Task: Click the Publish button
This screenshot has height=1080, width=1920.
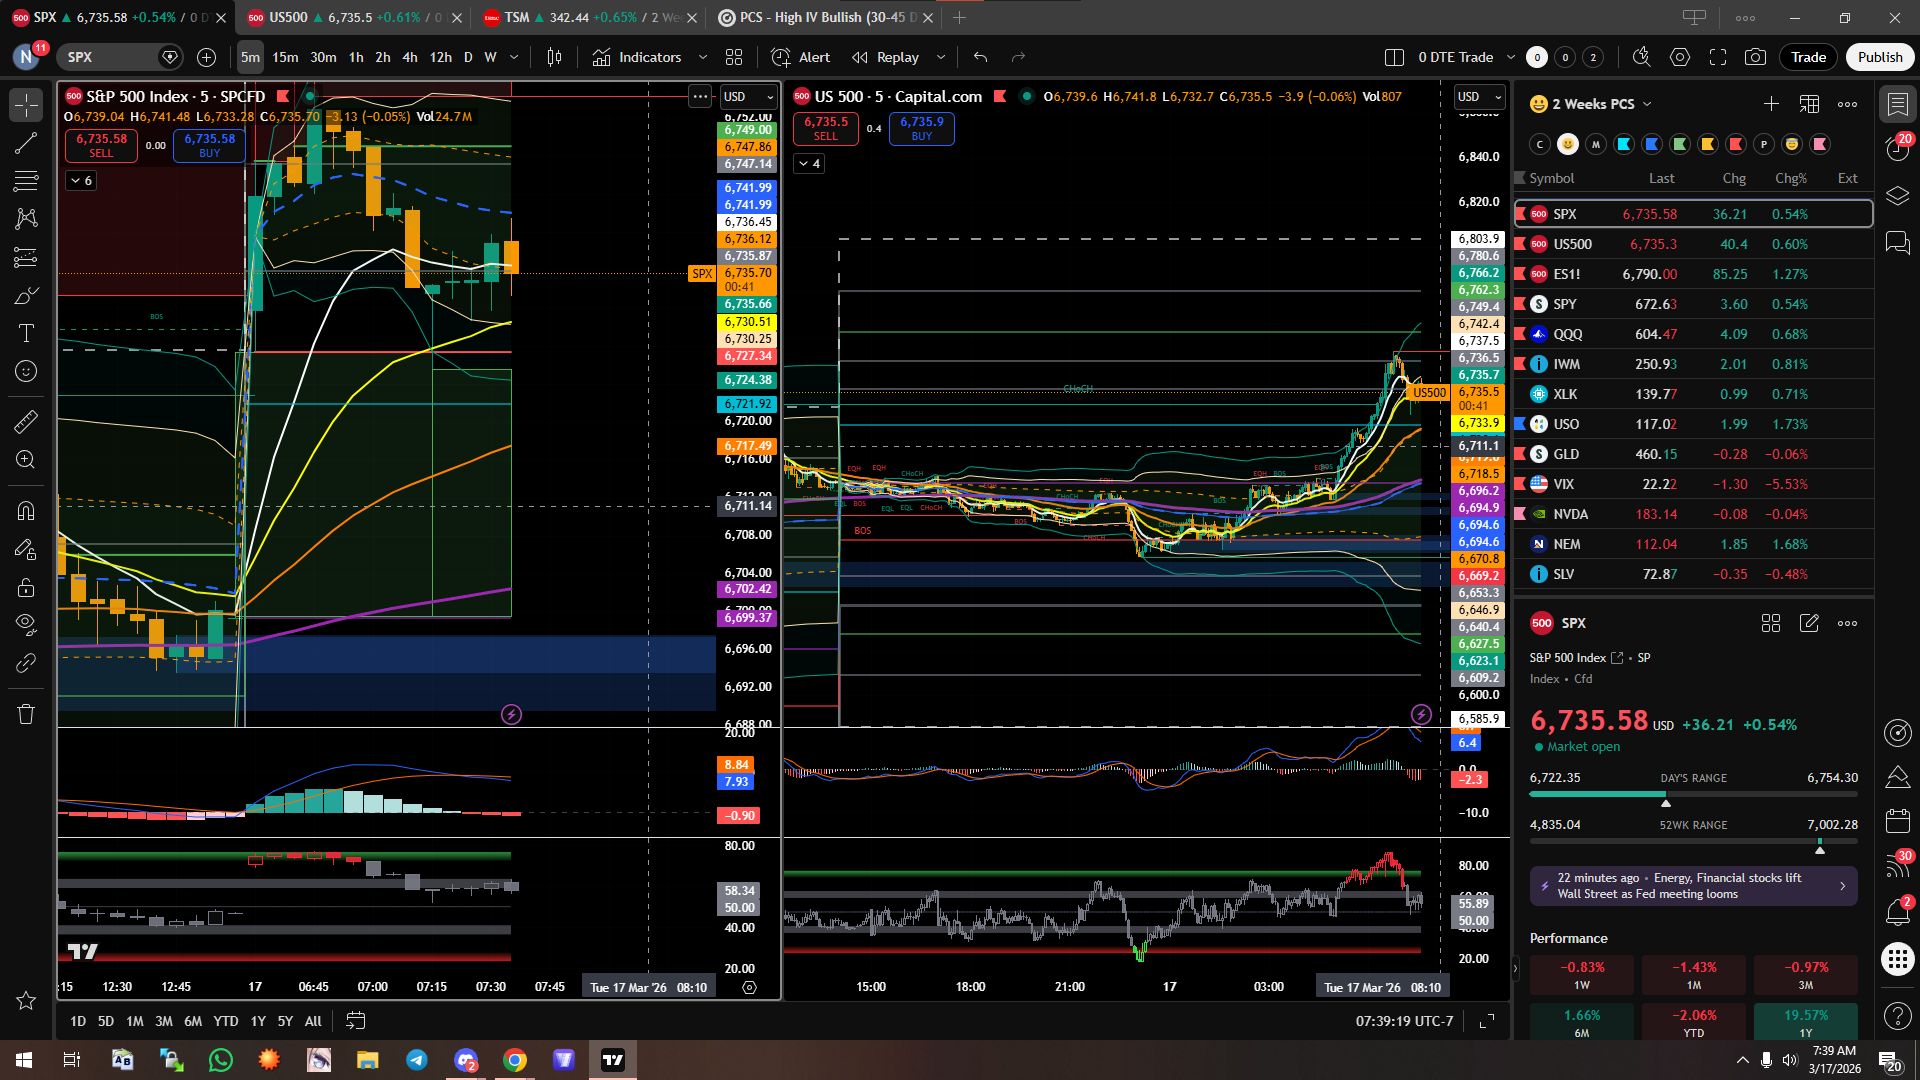Action: [1879, 57]
